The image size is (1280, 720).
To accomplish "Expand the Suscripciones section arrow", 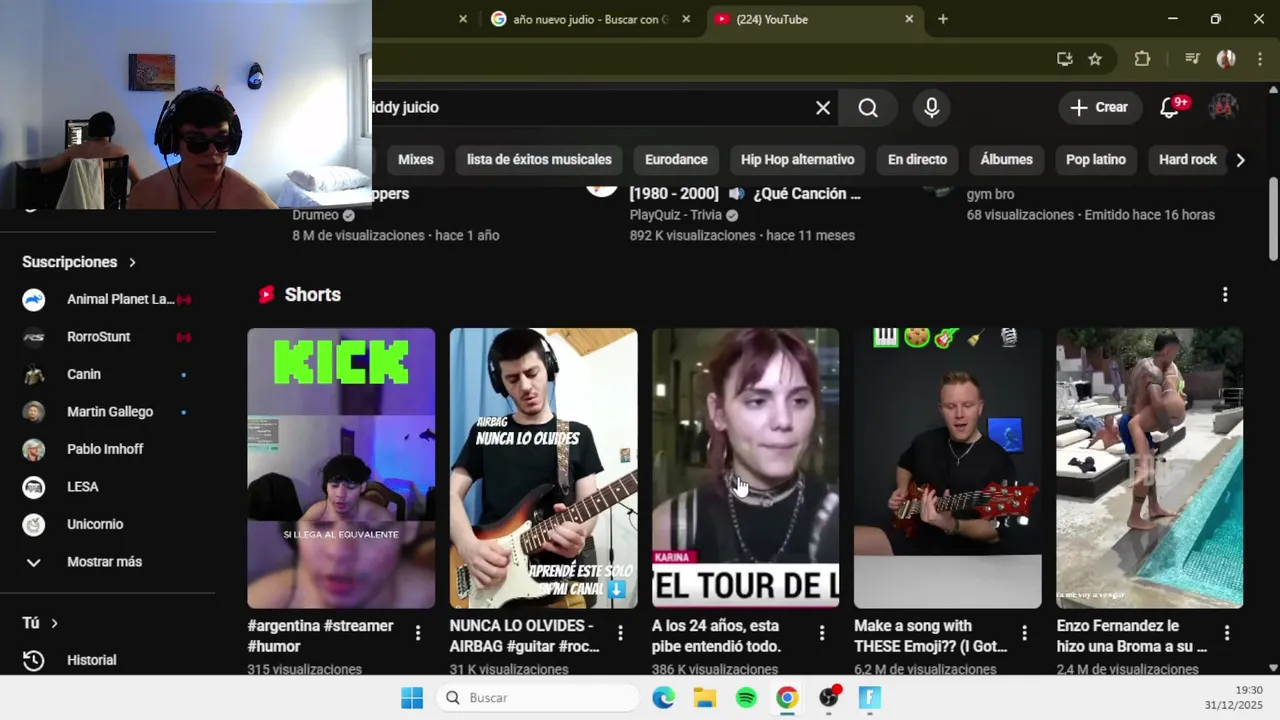I will [x=132, y=262].
